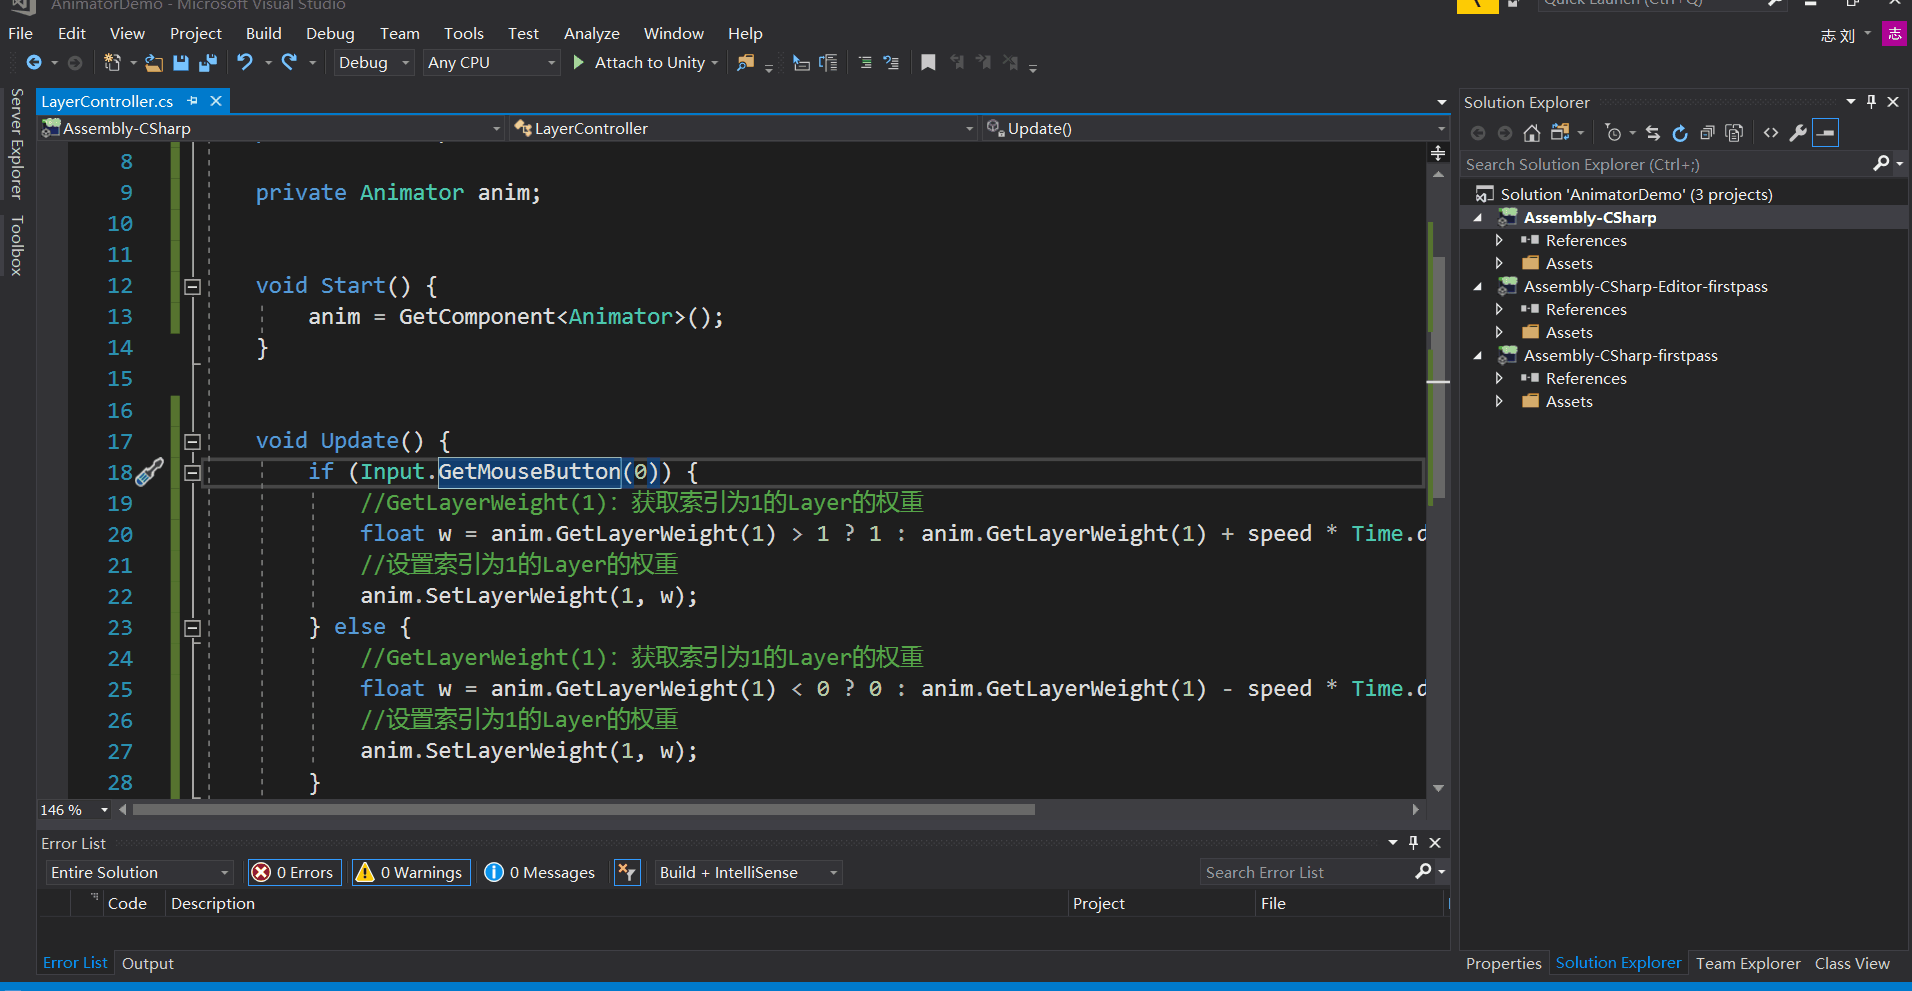Screen dimensions: 1912x991
Task: Collapse the Update method code block
Action: pyautogui.click(x=193, y=441)
